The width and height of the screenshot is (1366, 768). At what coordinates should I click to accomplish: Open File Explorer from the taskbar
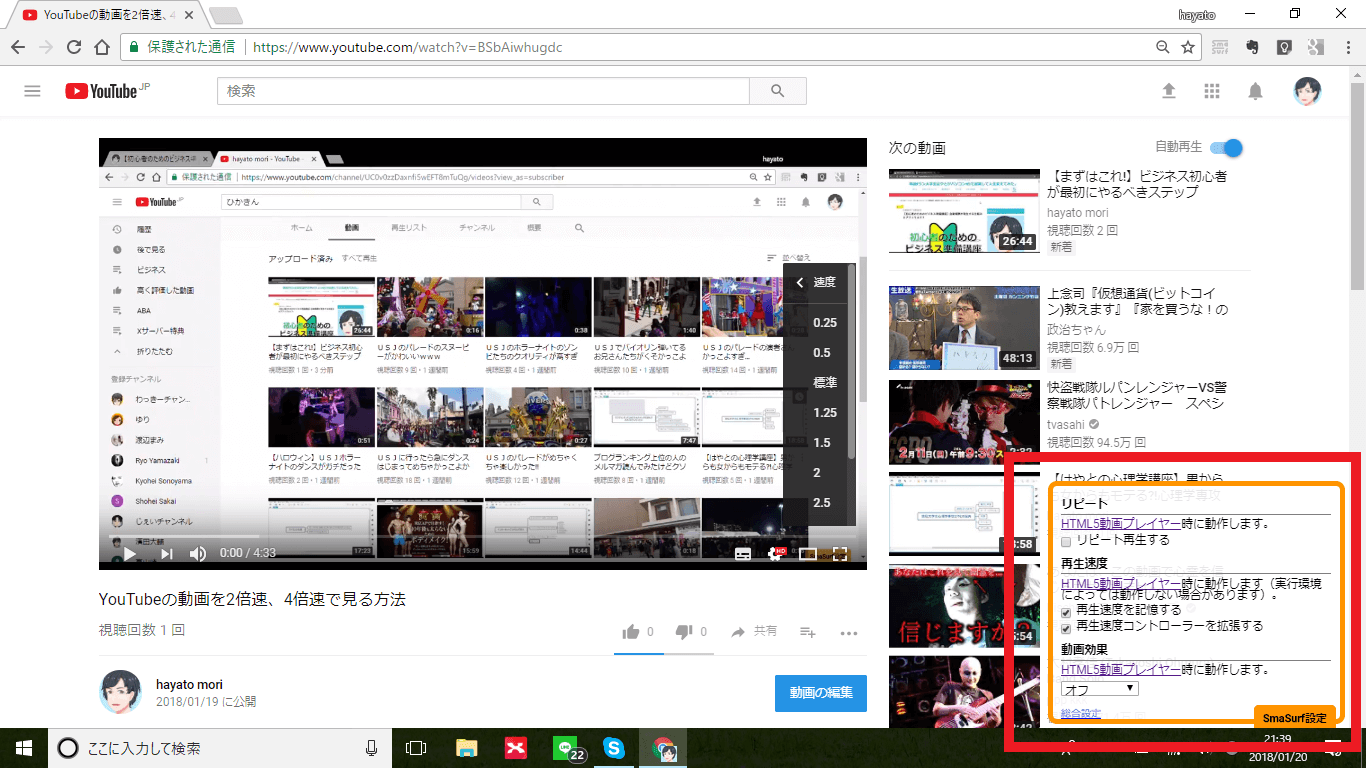466,747
